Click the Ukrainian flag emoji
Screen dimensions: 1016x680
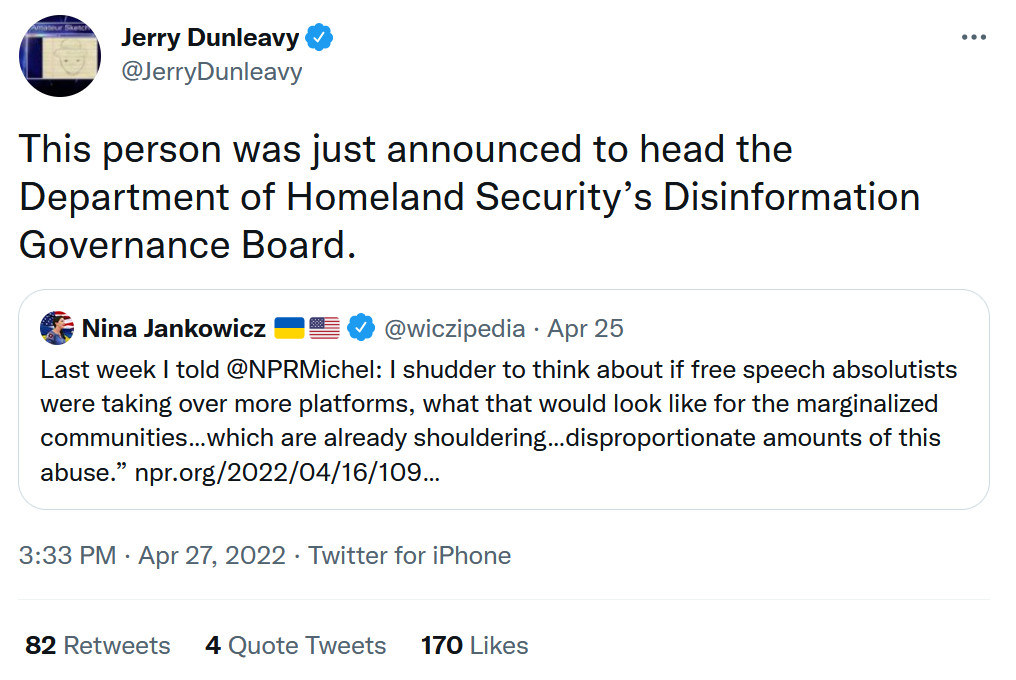(x=289, y=328)
